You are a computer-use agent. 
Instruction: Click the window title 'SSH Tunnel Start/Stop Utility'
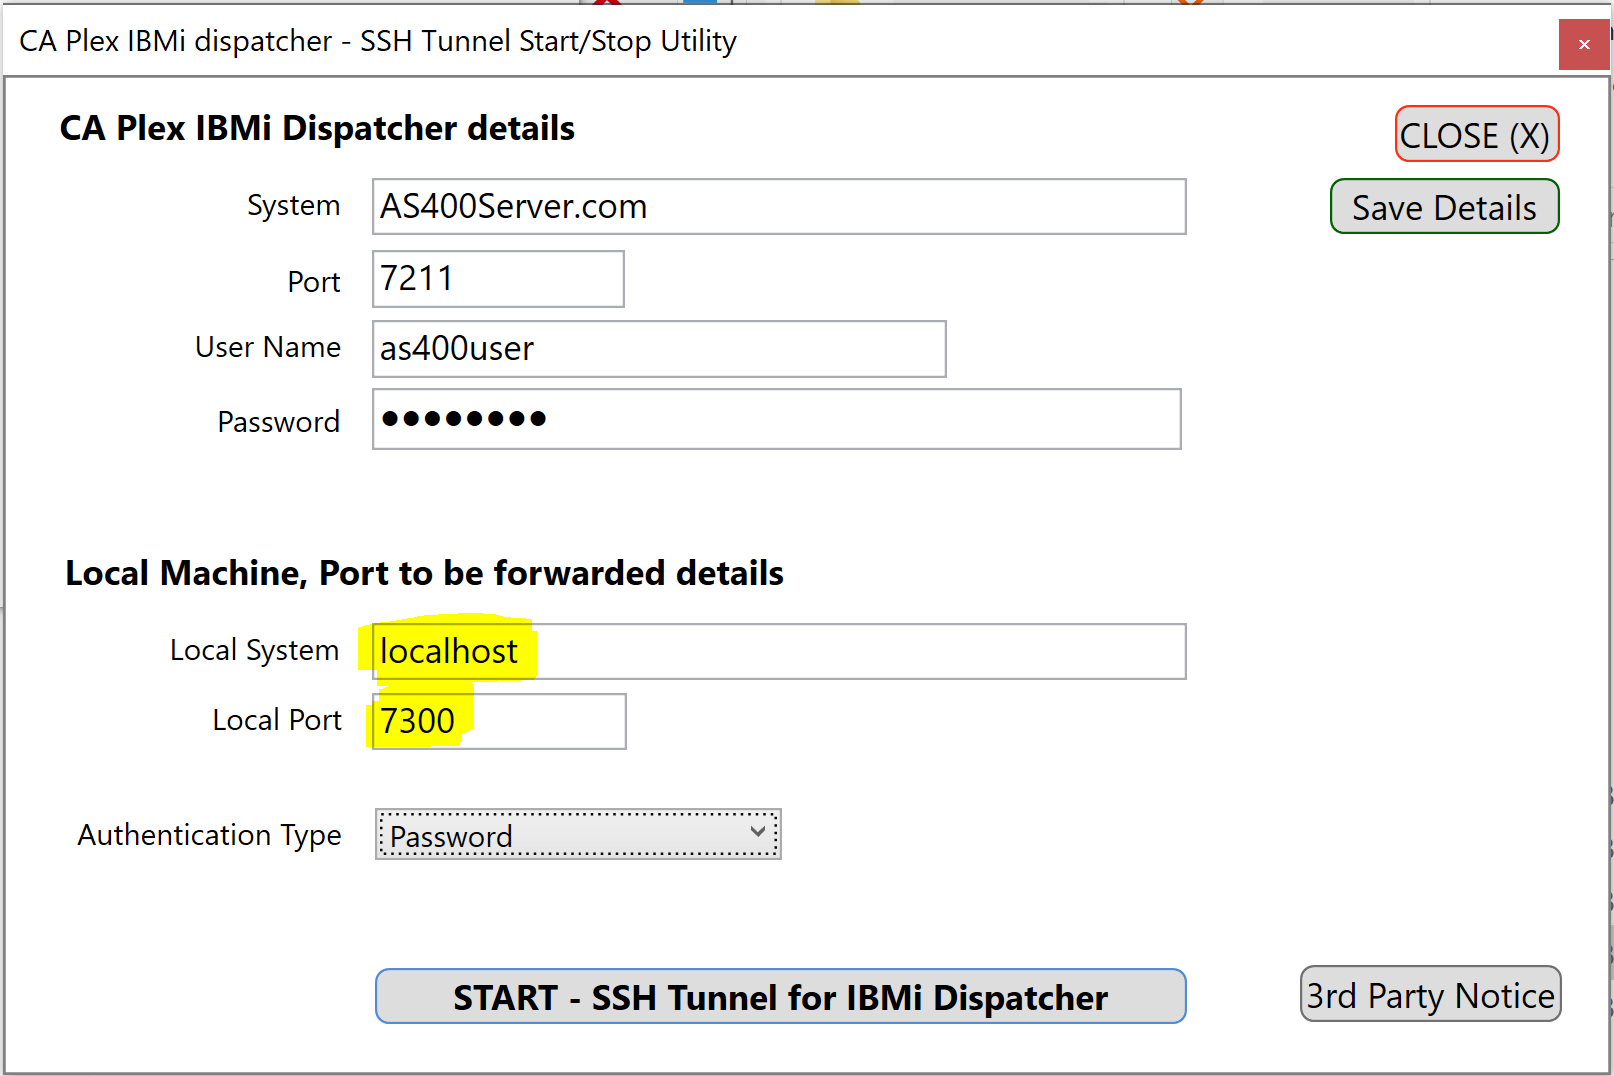point(548,41)
